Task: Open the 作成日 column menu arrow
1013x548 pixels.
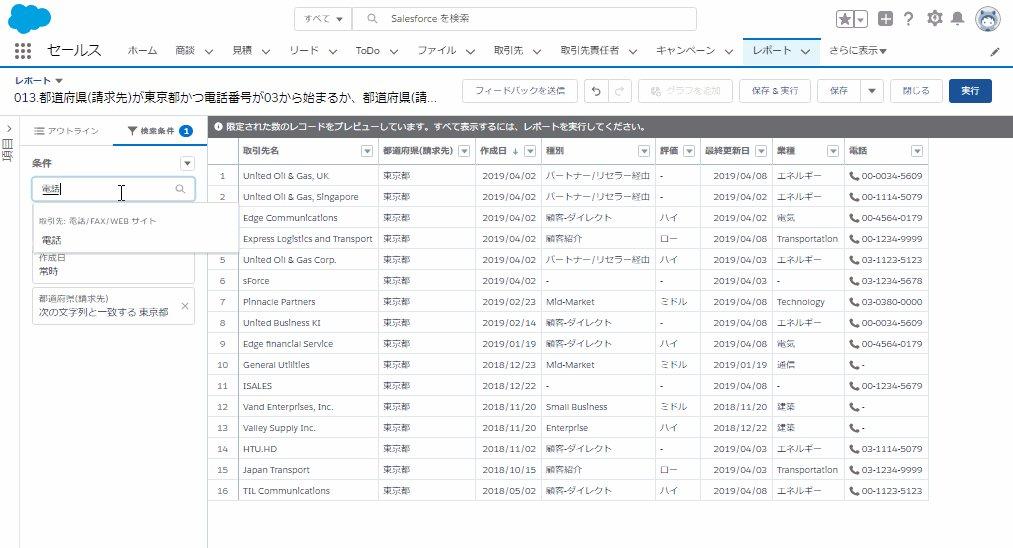Action: [530, 151]
